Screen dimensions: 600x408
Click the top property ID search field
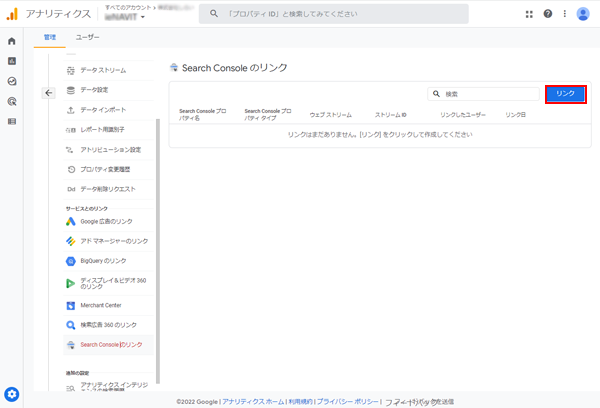(x=334, y=14)
